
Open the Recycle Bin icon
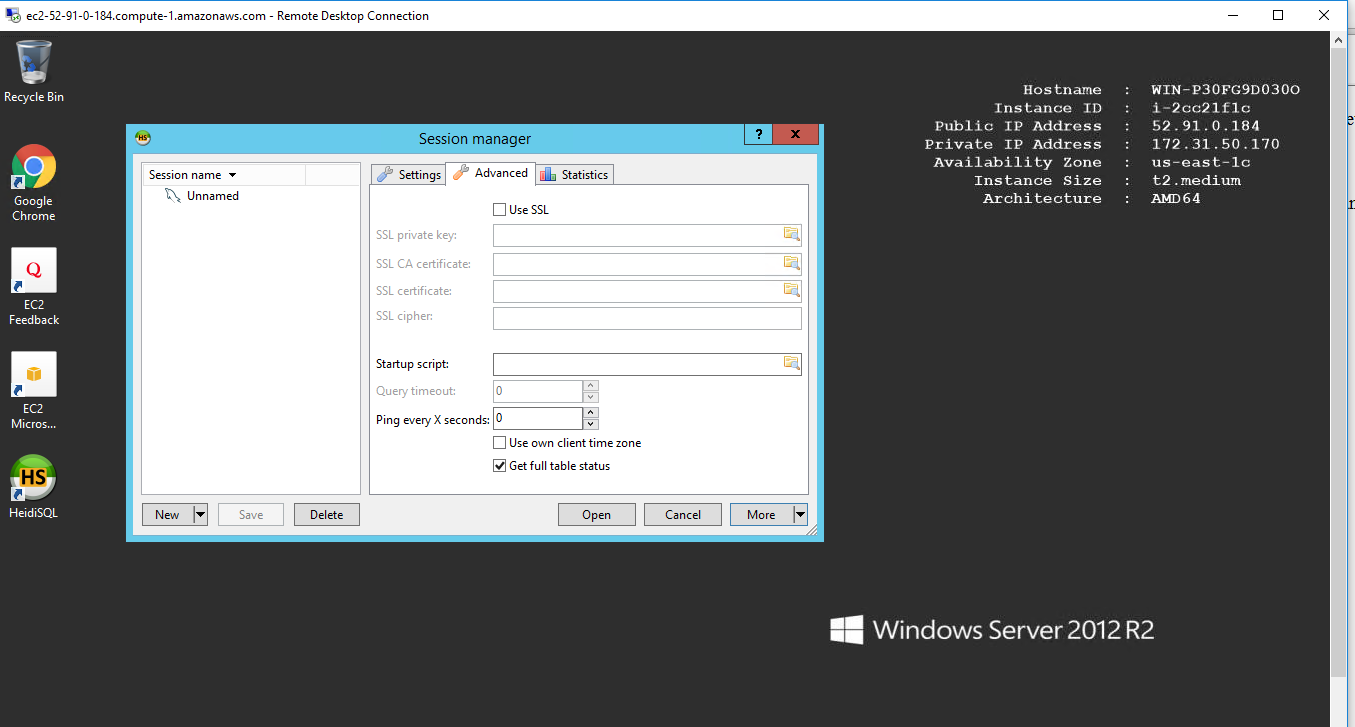(x=33, y=65)
